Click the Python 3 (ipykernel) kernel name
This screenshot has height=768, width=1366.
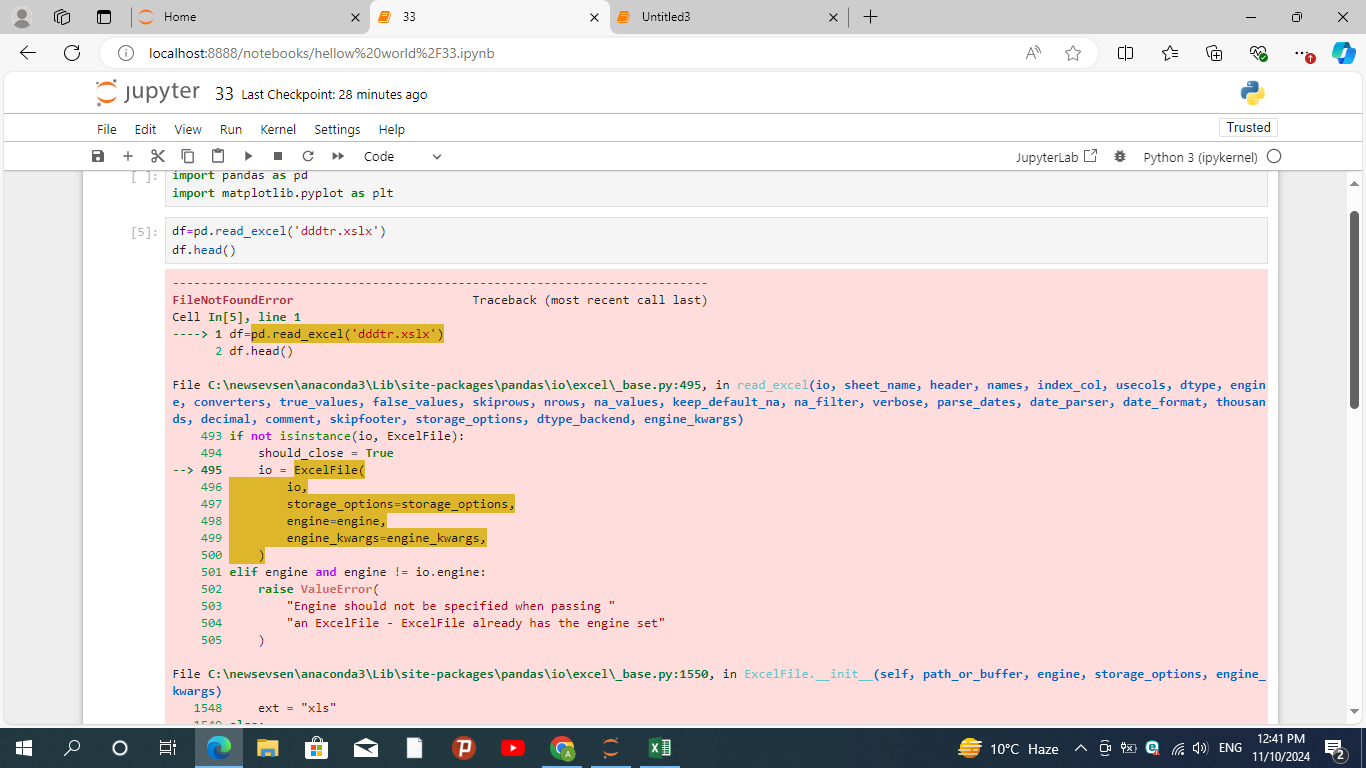1201,157
